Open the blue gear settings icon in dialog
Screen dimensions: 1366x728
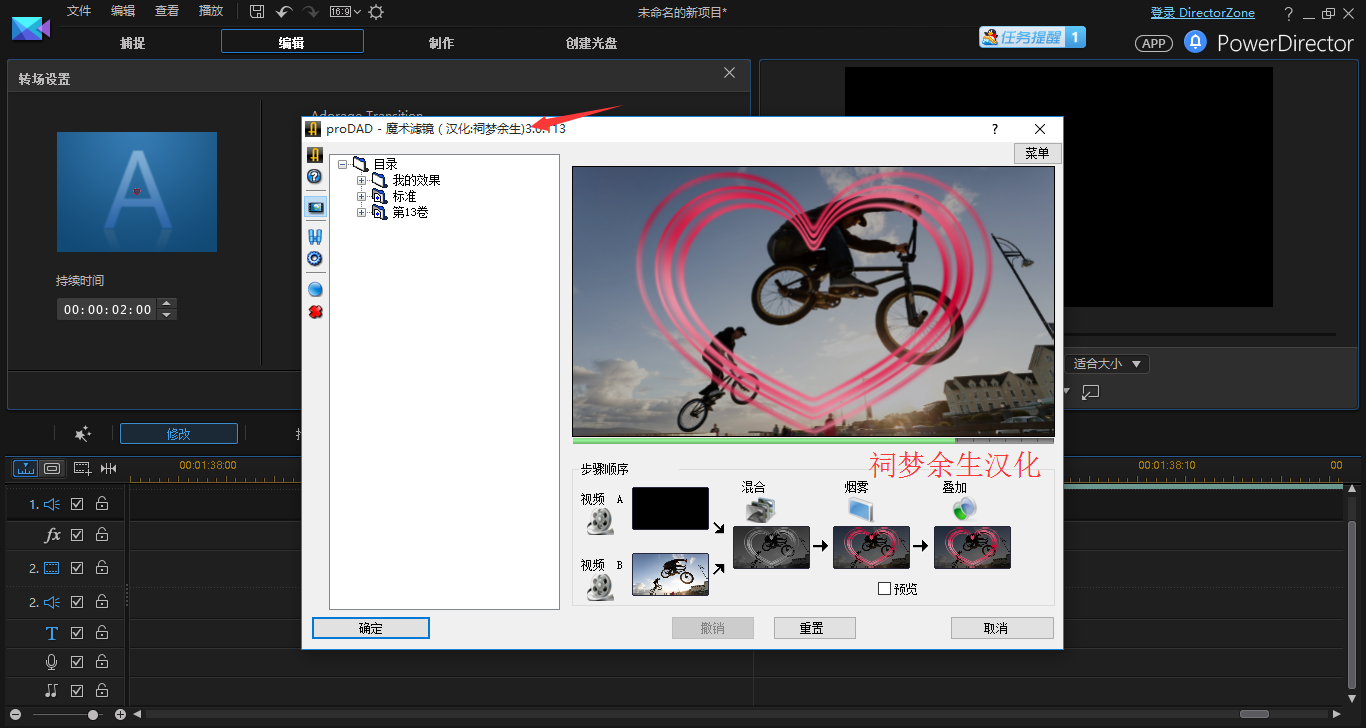point(314,258)
